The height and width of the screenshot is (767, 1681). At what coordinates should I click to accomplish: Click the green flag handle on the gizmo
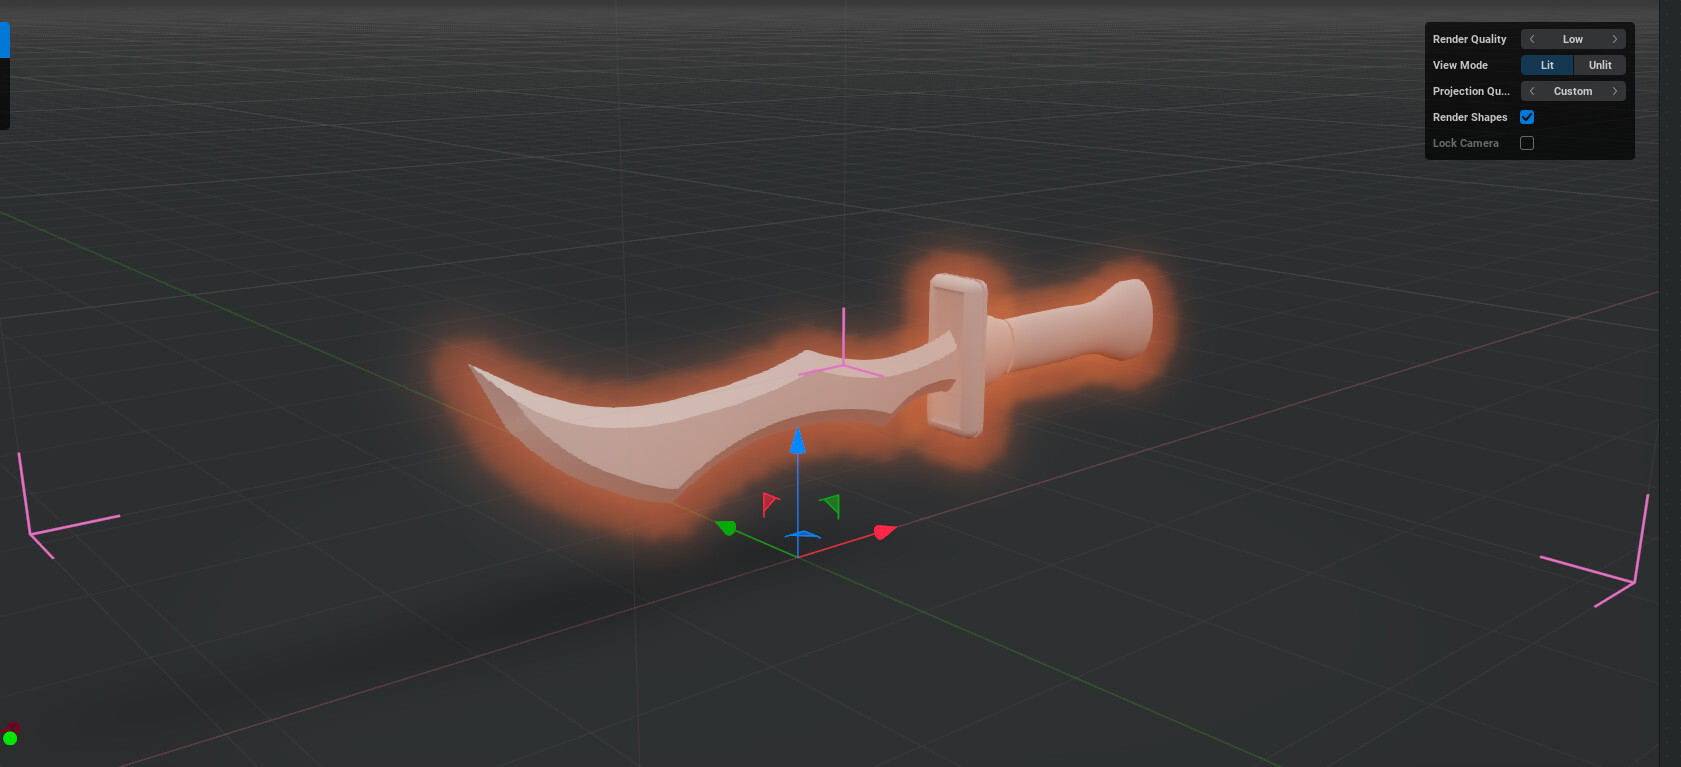point(830,506)
